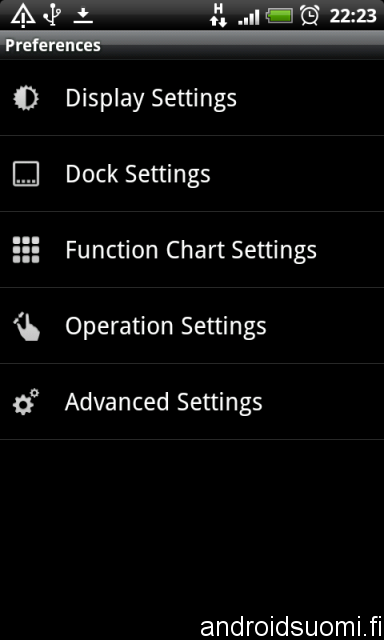Tap the Dock Settings dock icon
The image size is (384, 640).
[26, 174]
